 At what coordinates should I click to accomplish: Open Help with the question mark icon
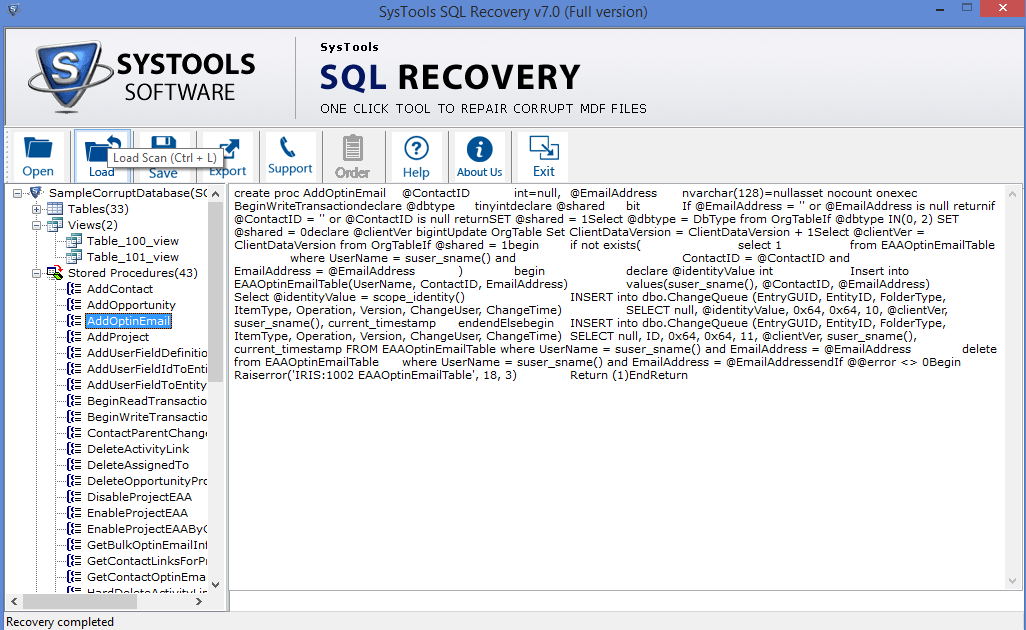coord(416,157)
